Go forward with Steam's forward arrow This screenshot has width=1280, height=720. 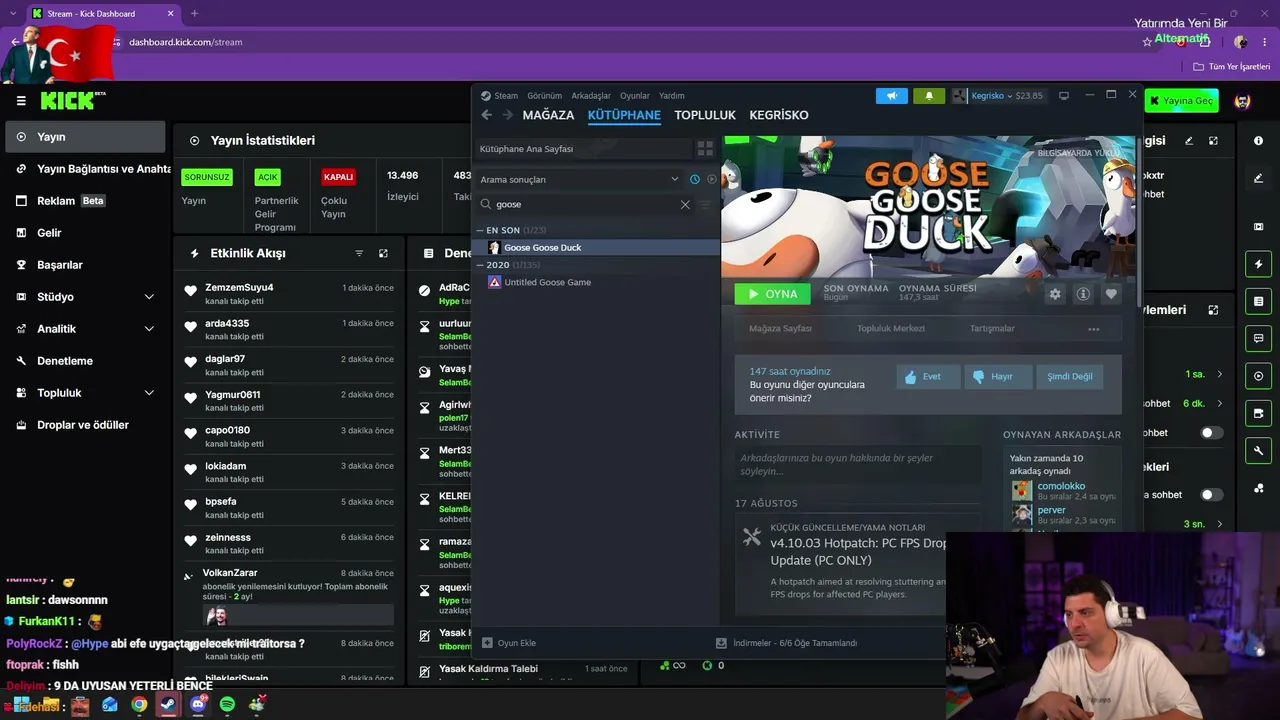point(507,115)
